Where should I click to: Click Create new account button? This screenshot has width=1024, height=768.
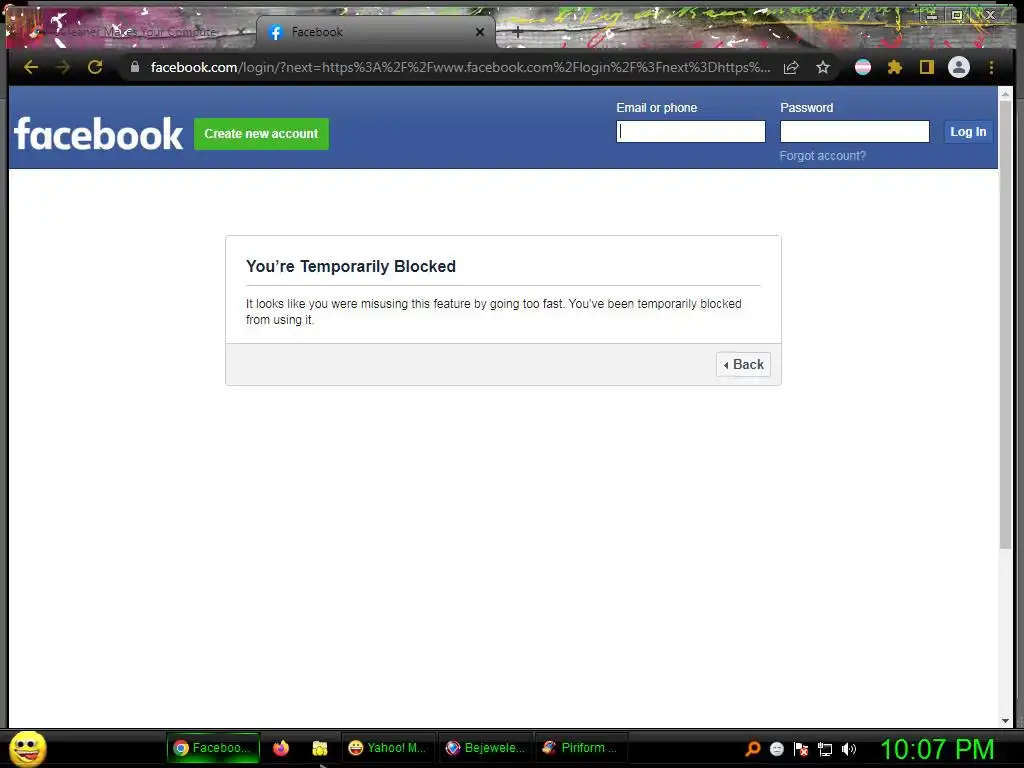click(261, 134)
